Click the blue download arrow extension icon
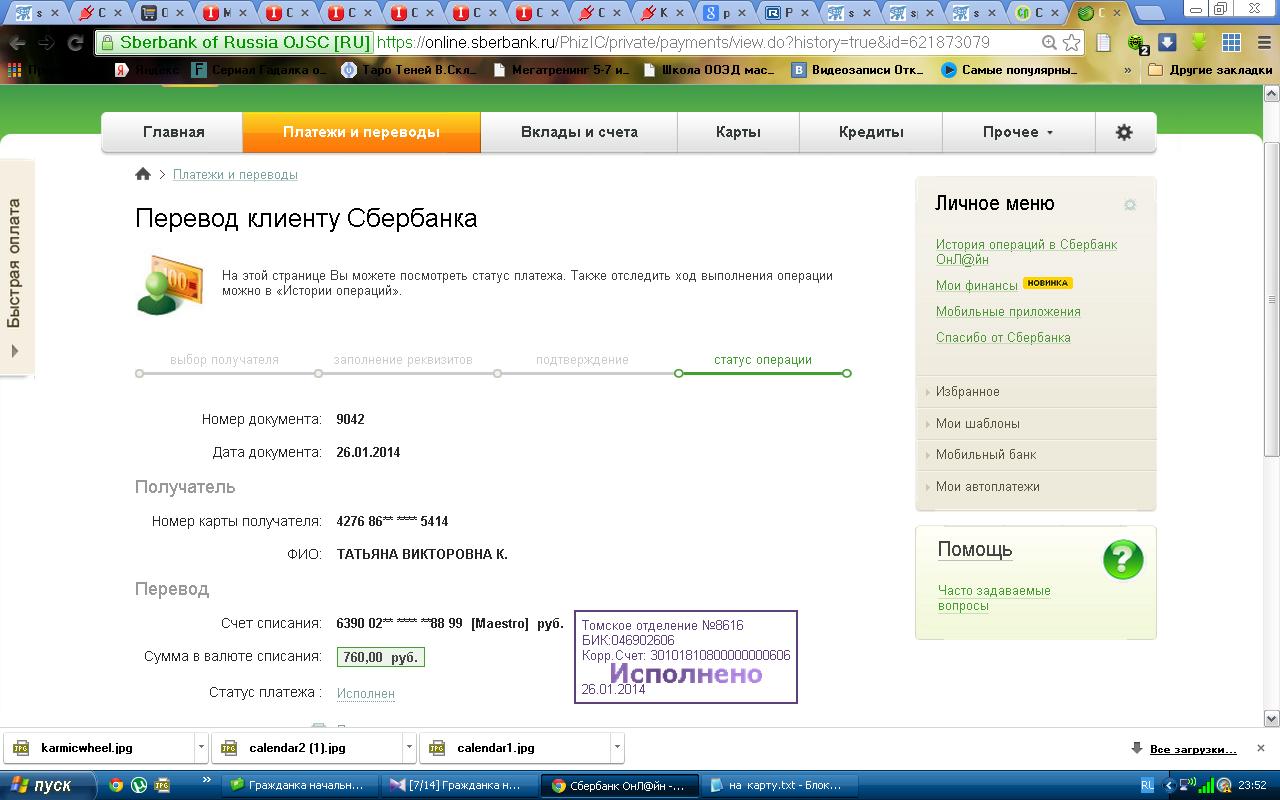Viewport: 1280px width, 800px height. coord(1167,43)
